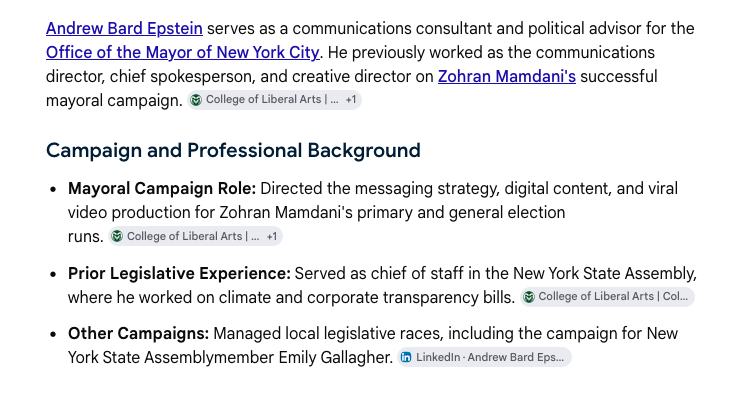Click the 'Mayoral Campaign Role:' bold label
Viewport: 740px width, 404px height.
tap(162, 189)
